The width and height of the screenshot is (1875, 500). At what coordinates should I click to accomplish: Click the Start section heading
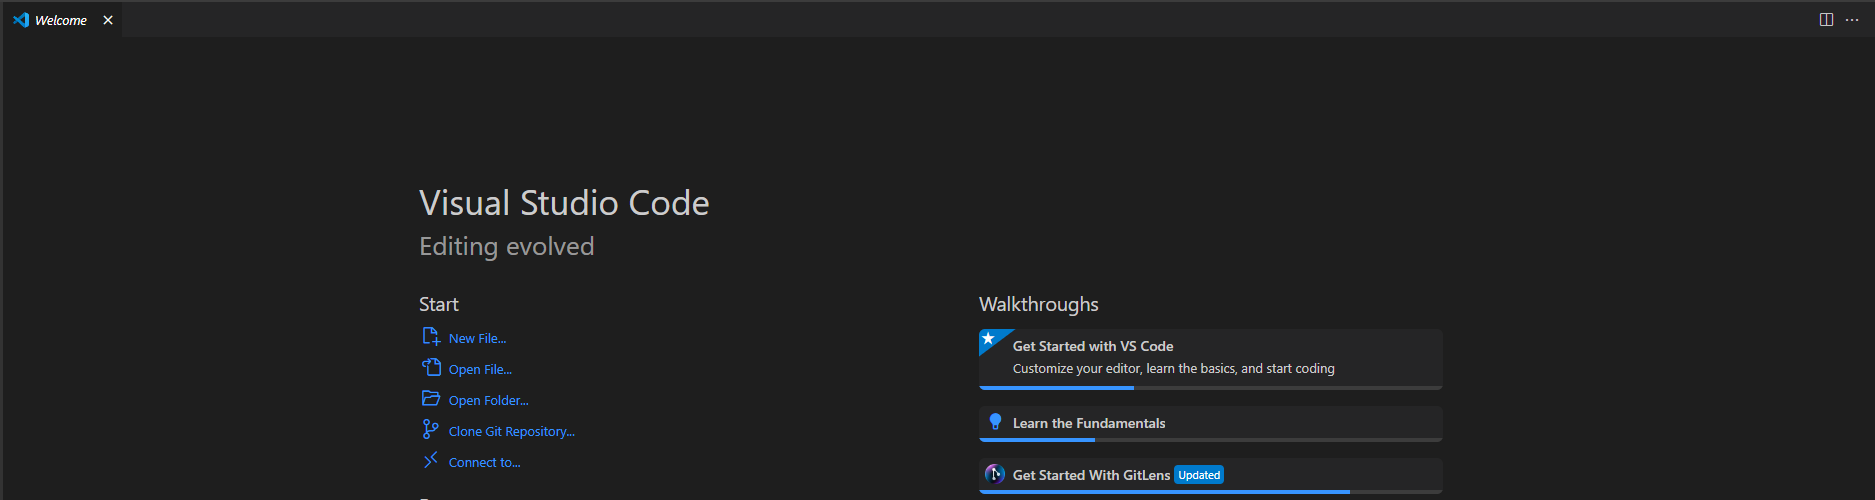click(438, 304)
